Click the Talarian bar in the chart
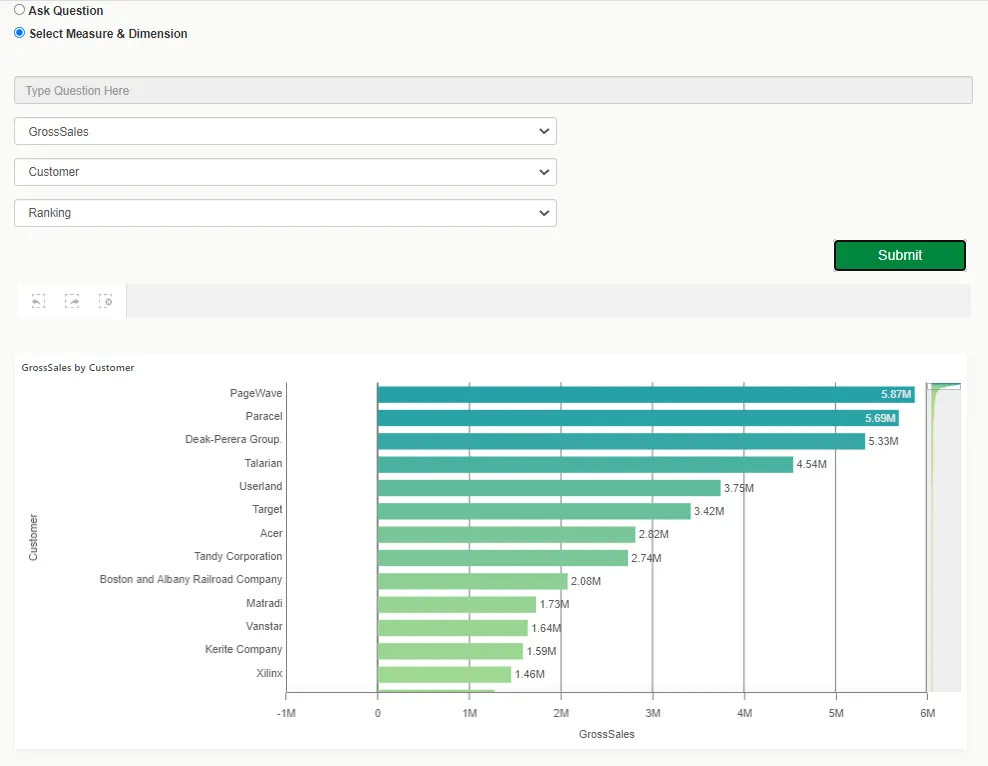The image size is (988, 766). tap(580, 463)
